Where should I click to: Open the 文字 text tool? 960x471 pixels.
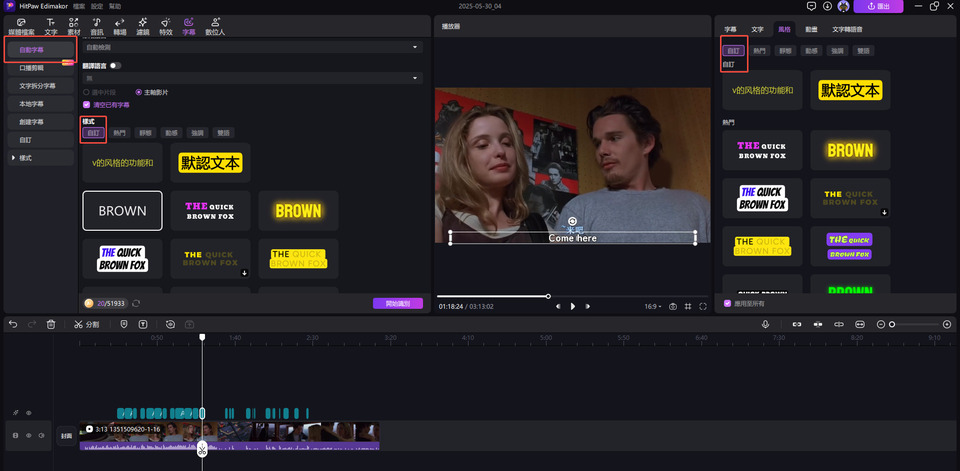(x=51, y=26)
